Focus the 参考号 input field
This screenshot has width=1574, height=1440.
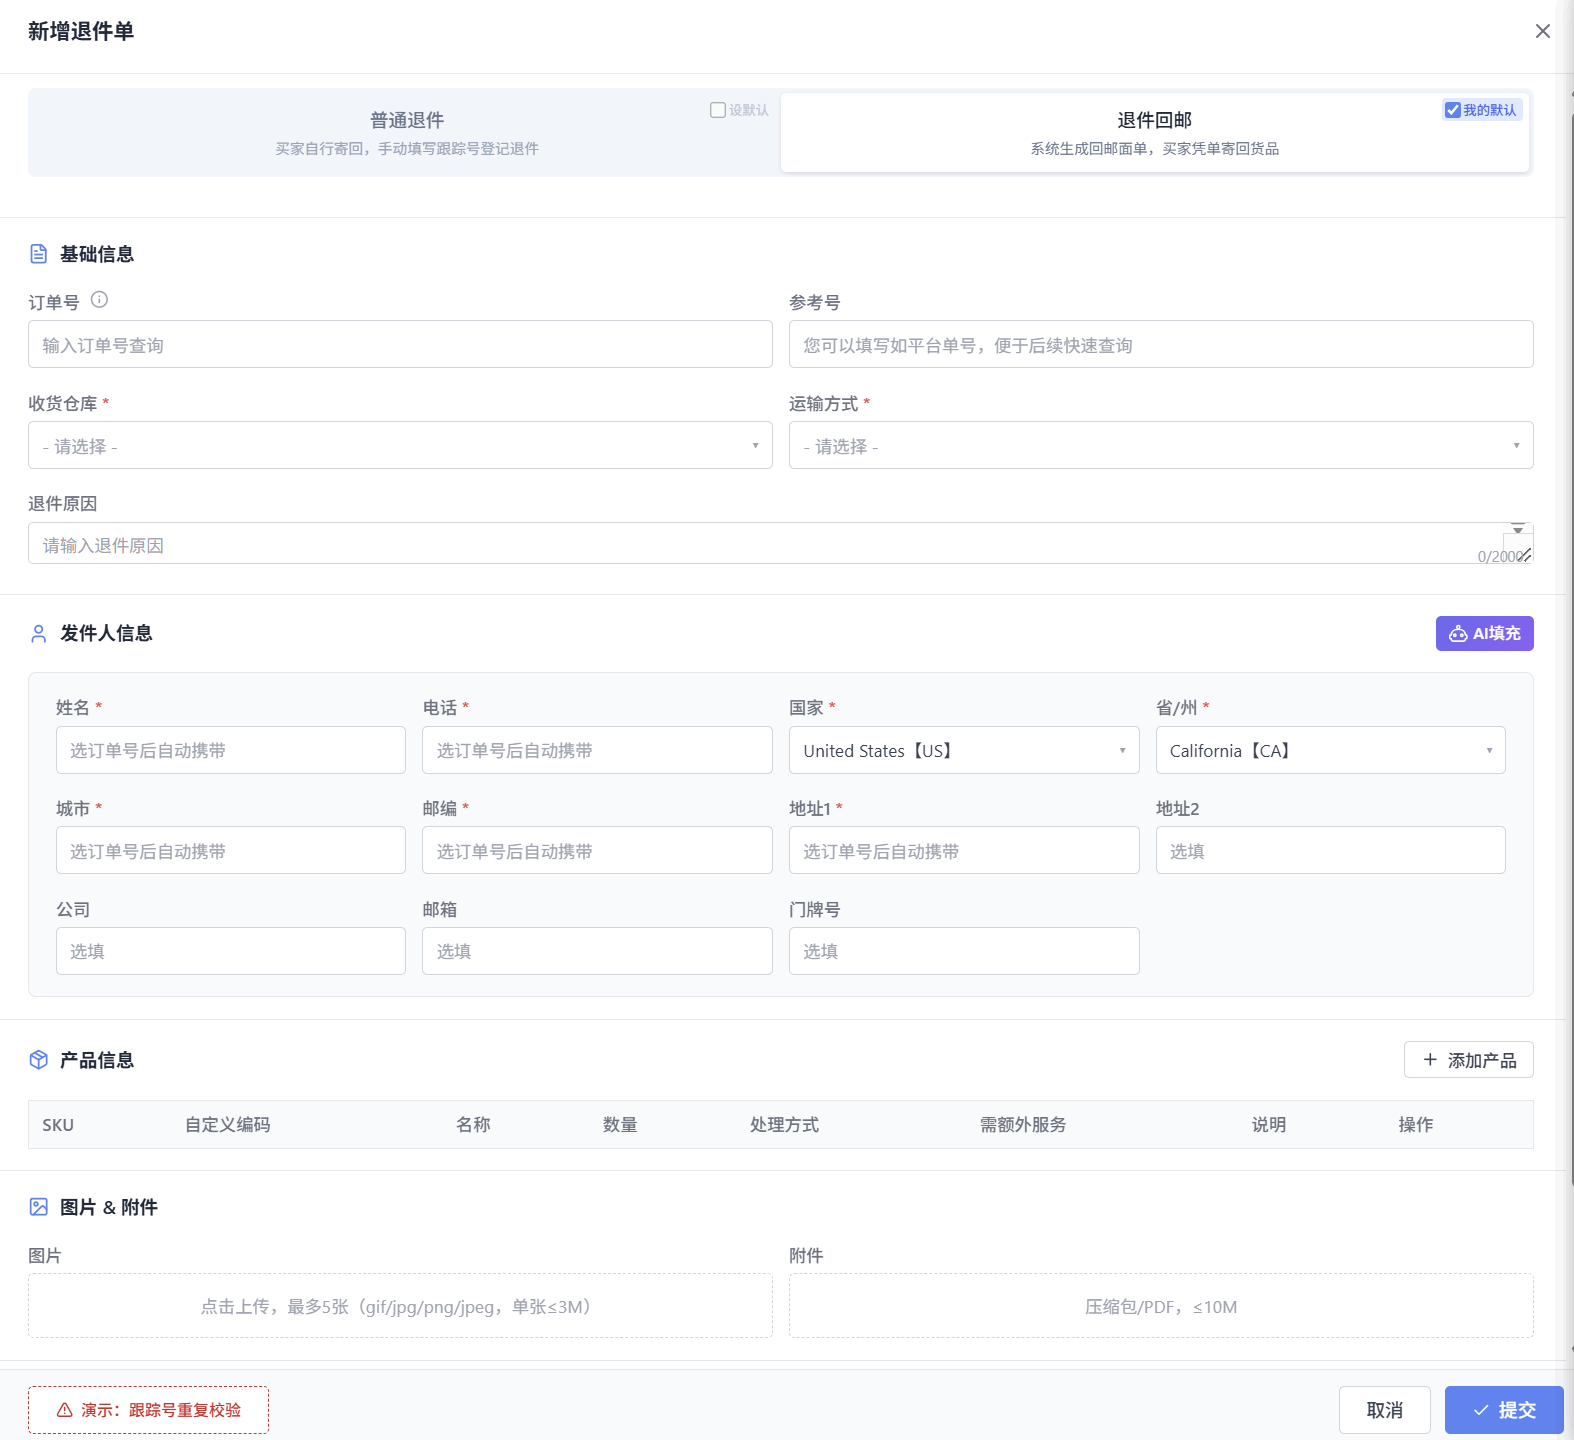1161,344
